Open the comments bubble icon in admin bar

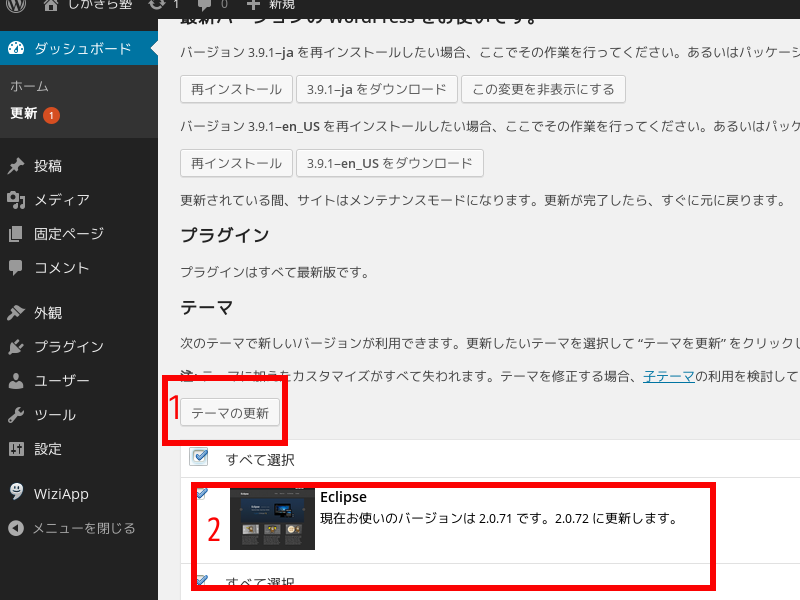(x=206, y=5)
